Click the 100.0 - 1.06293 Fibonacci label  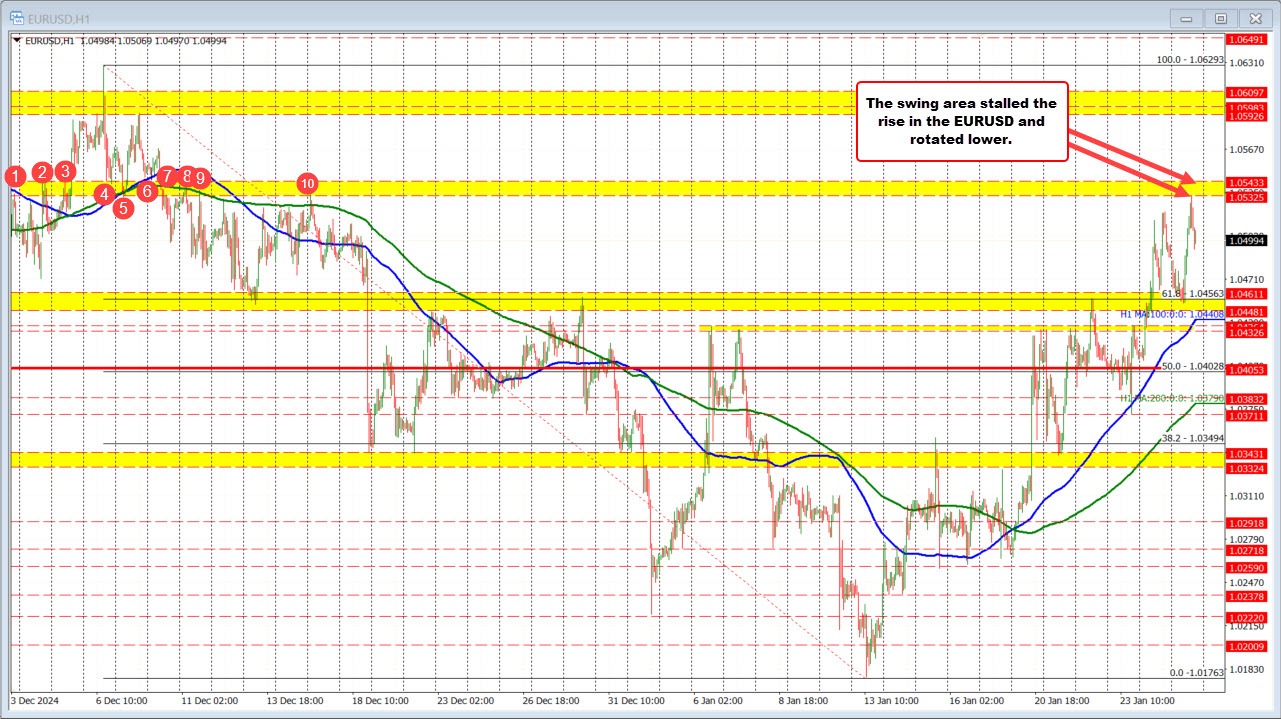[x=1190, y=60]
